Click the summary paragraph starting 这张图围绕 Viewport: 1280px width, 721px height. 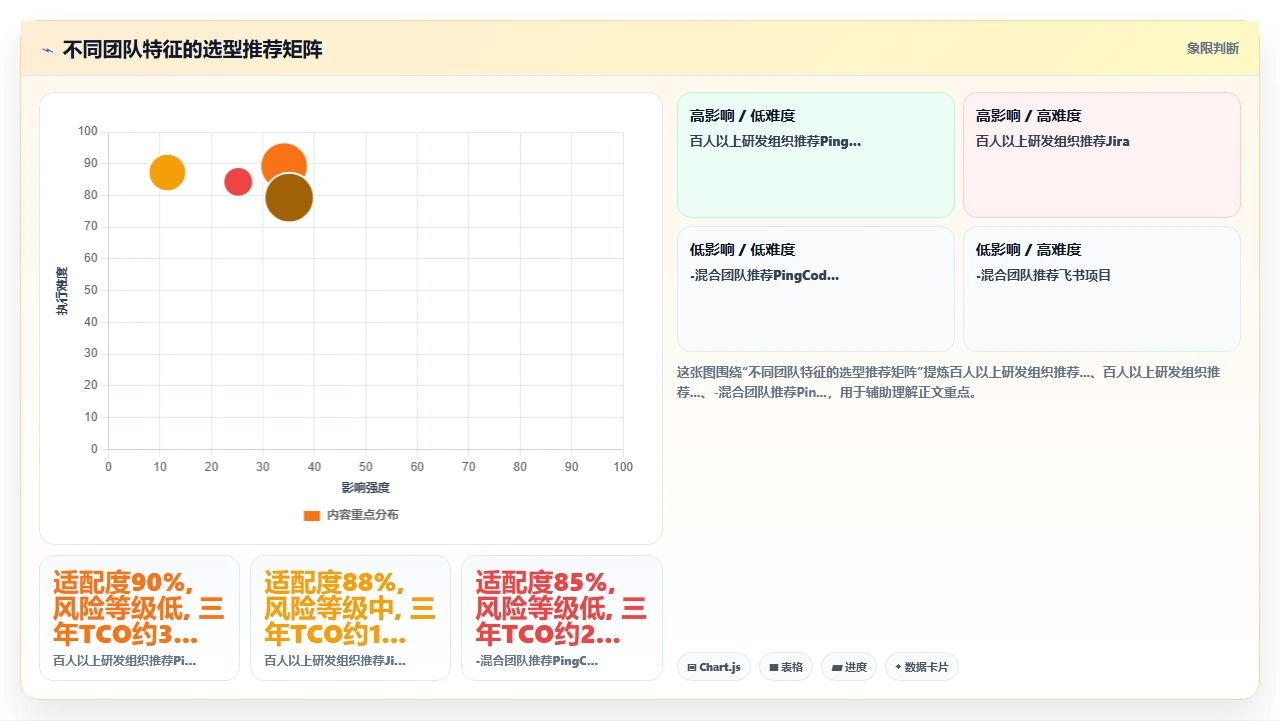pyautogui.click(x=948, y=382)
